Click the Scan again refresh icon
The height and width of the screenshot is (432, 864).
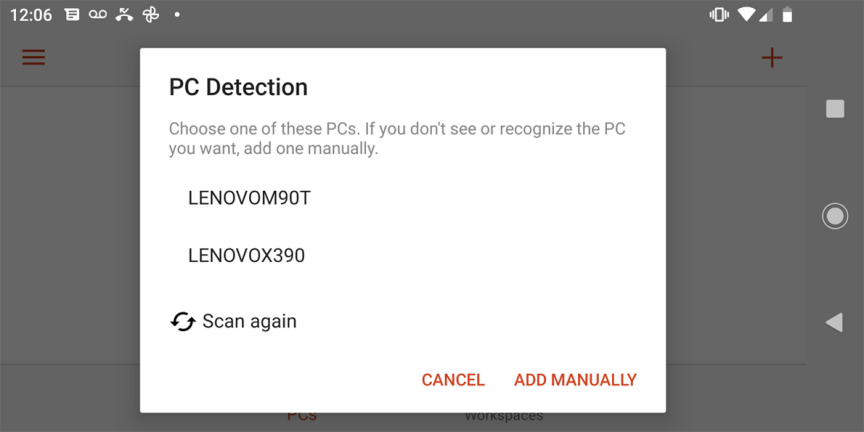182,321
